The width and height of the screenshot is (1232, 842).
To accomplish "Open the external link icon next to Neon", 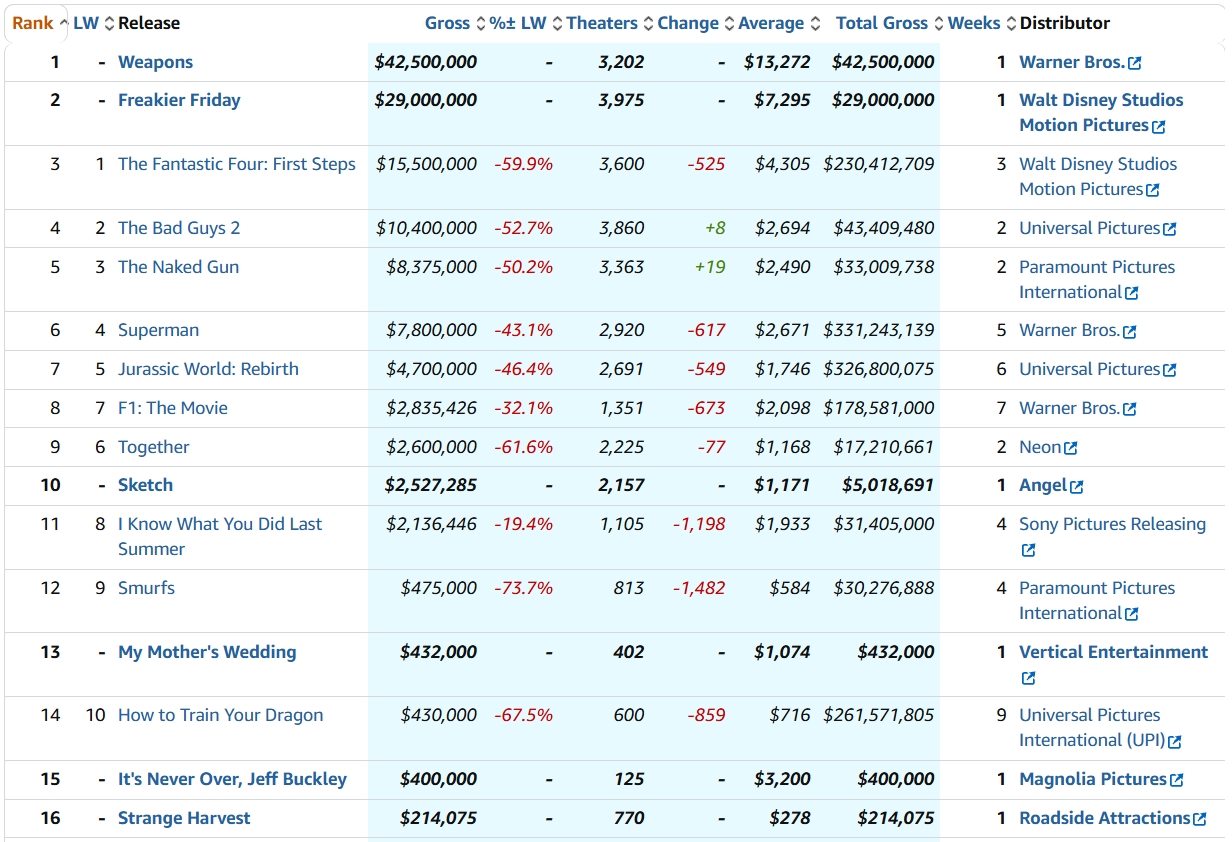I will 1071,448.
